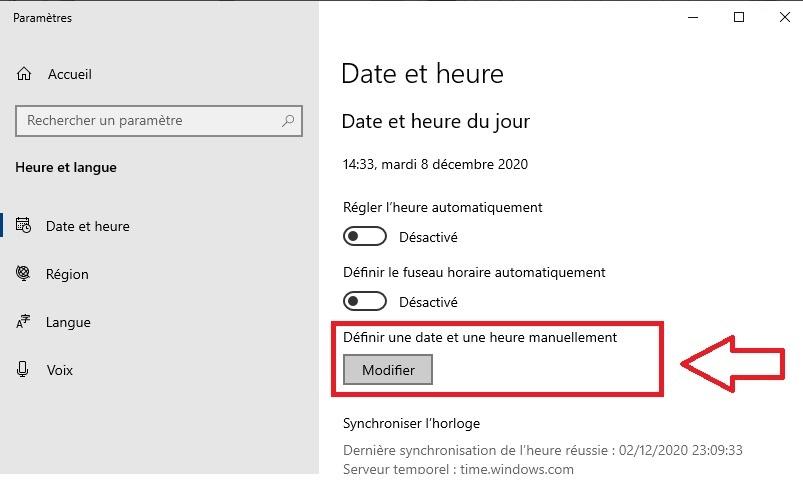Image resolution: width=803 pixels, height=480 pixels.
Task: Click the language characters icon beside Langue
Action: click(23, 322)
